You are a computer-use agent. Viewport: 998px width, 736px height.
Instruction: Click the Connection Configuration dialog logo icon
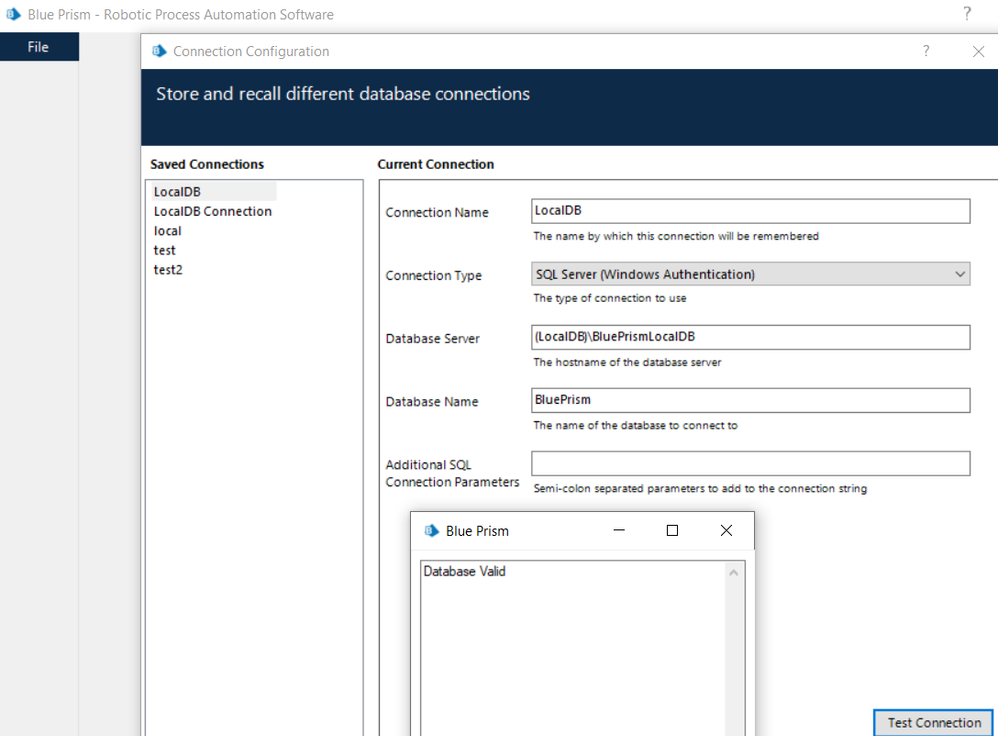[x=159, y=51]
